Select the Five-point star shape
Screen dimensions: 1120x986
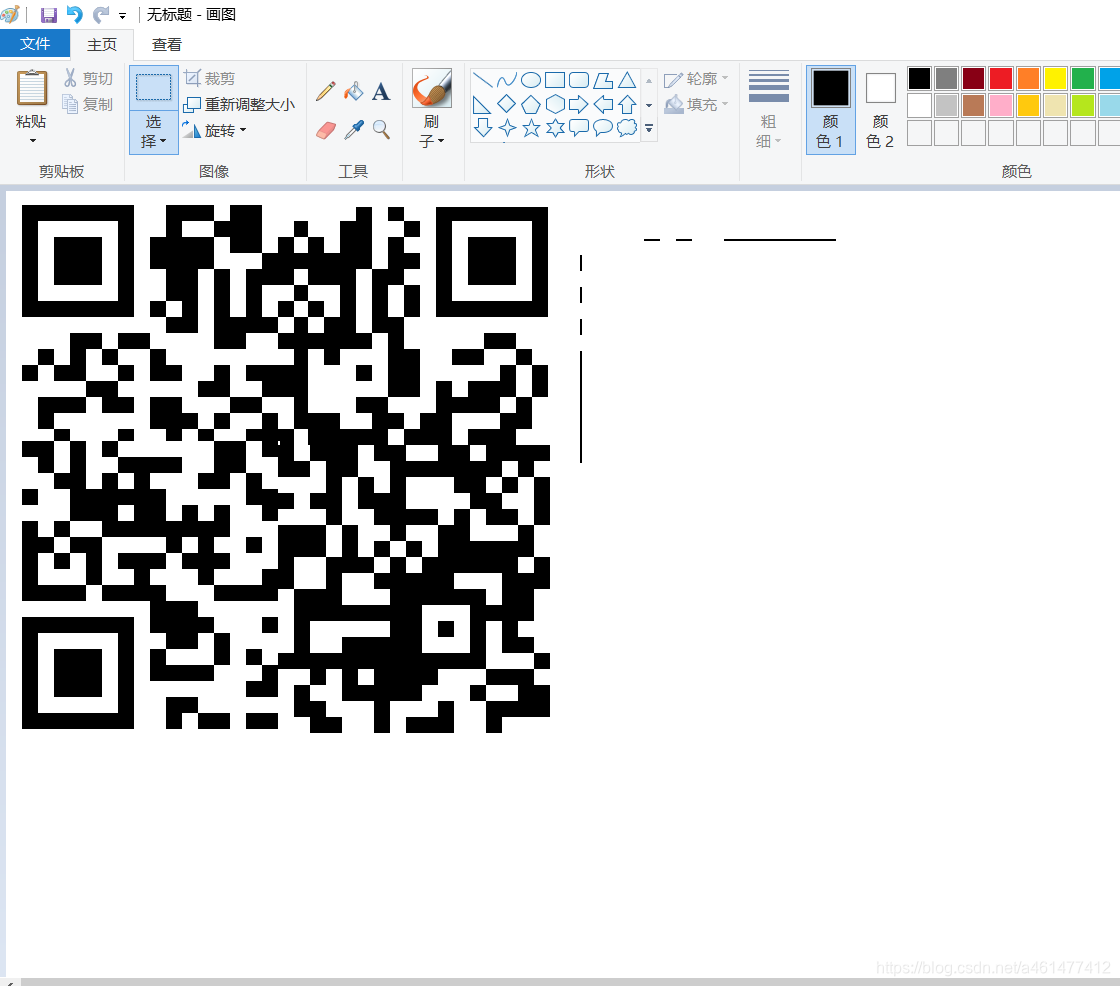point(531,128)
